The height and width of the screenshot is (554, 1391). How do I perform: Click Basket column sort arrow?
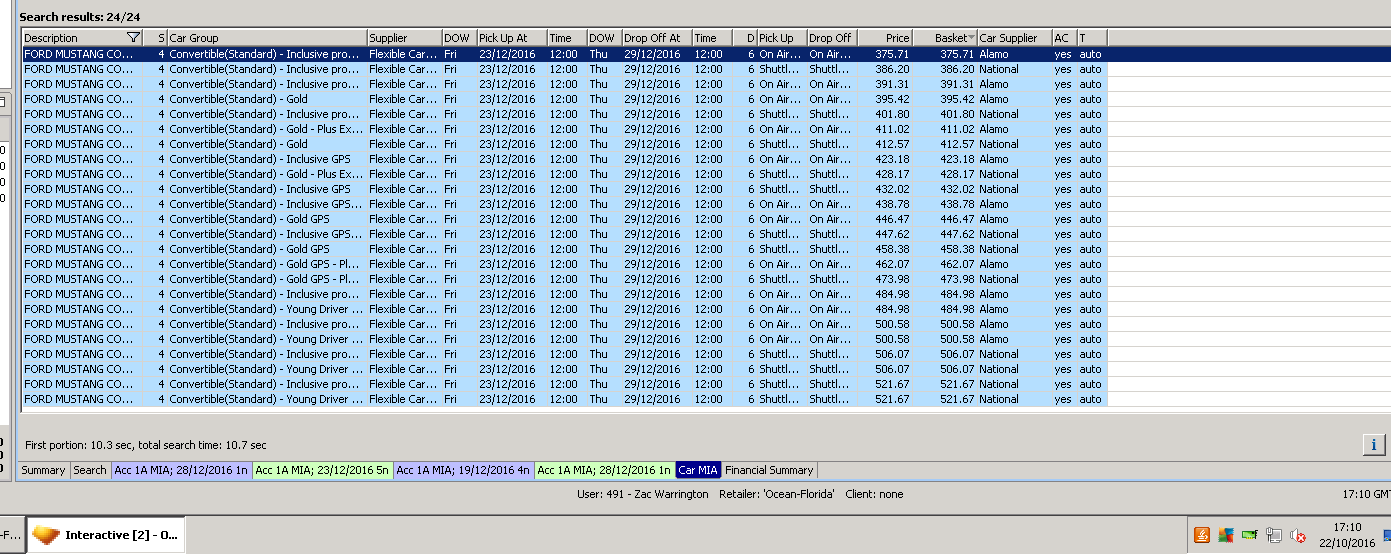(972, 38)
